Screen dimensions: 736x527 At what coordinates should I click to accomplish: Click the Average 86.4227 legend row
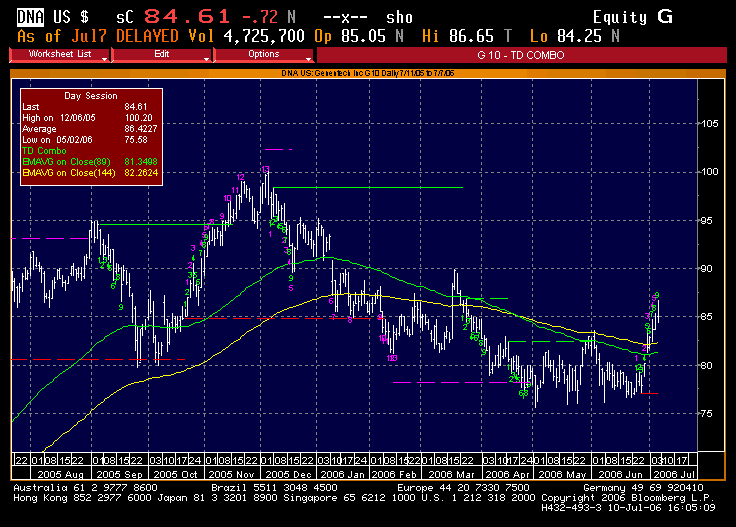pos(90,129)
